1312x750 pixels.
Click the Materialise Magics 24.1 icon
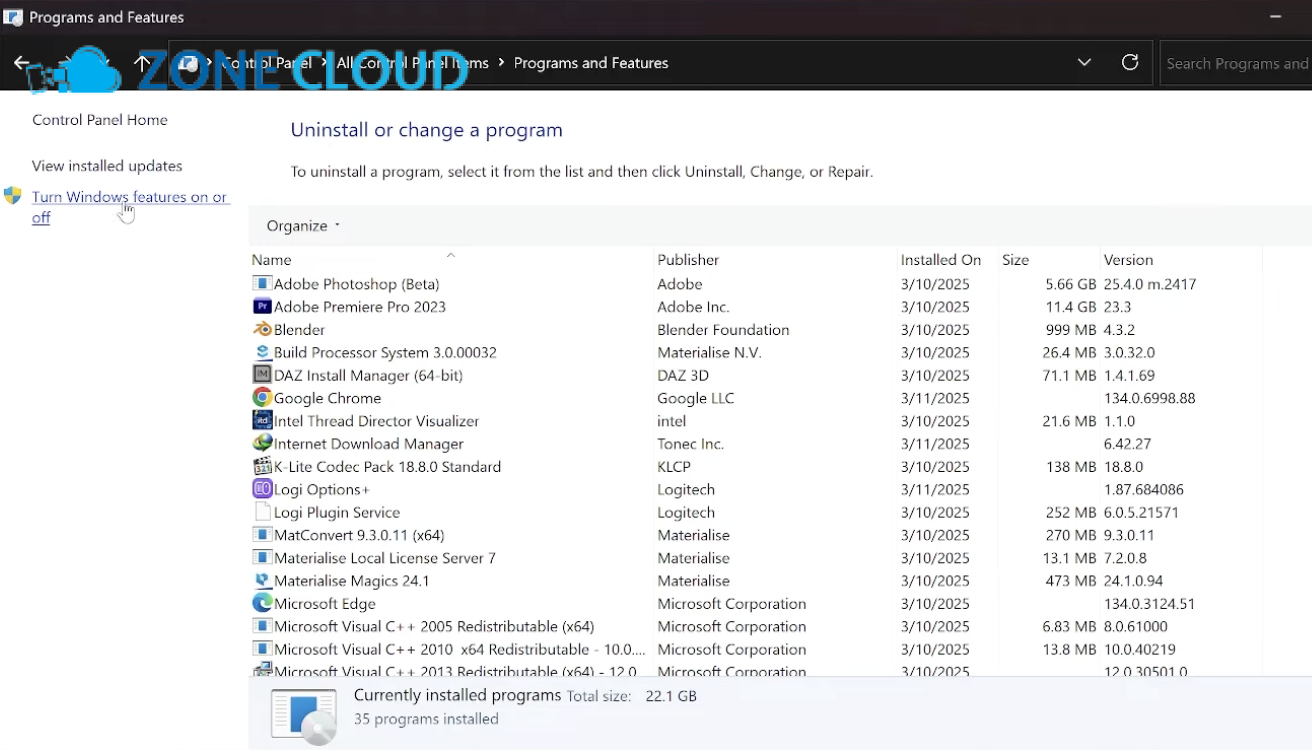262,581
